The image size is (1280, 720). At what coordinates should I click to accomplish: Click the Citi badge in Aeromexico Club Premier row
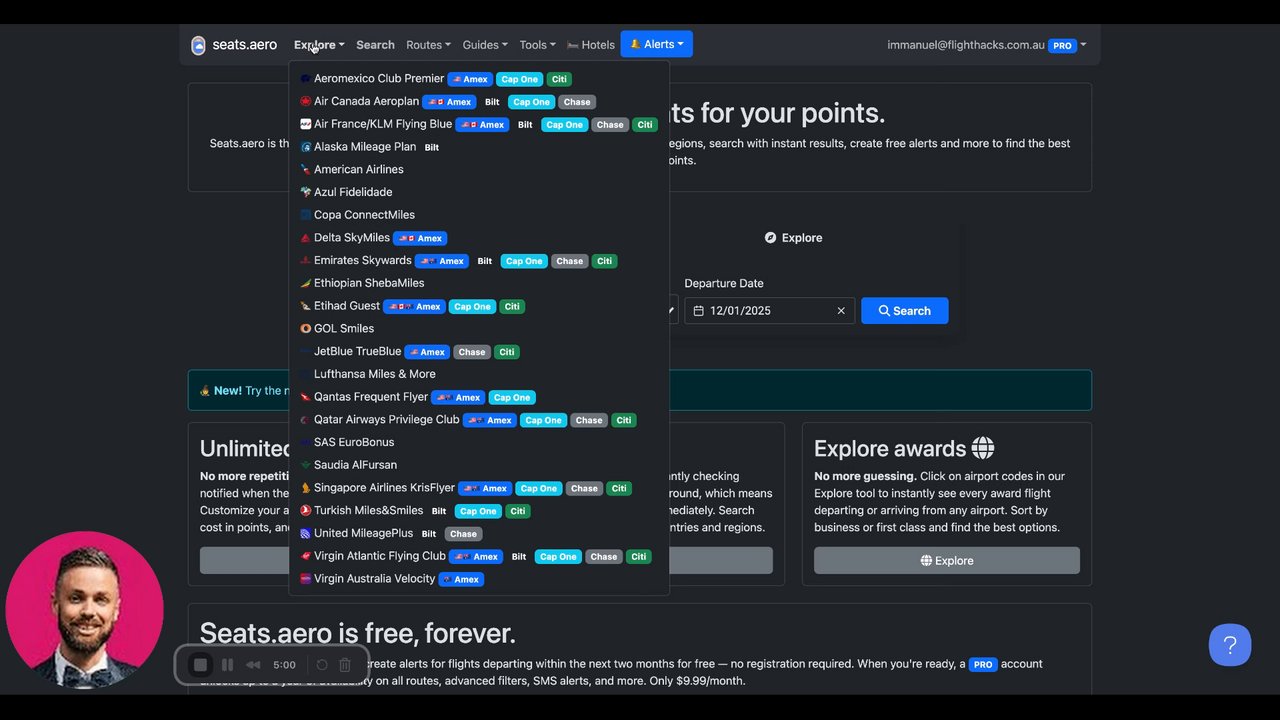tap(560, 79)
